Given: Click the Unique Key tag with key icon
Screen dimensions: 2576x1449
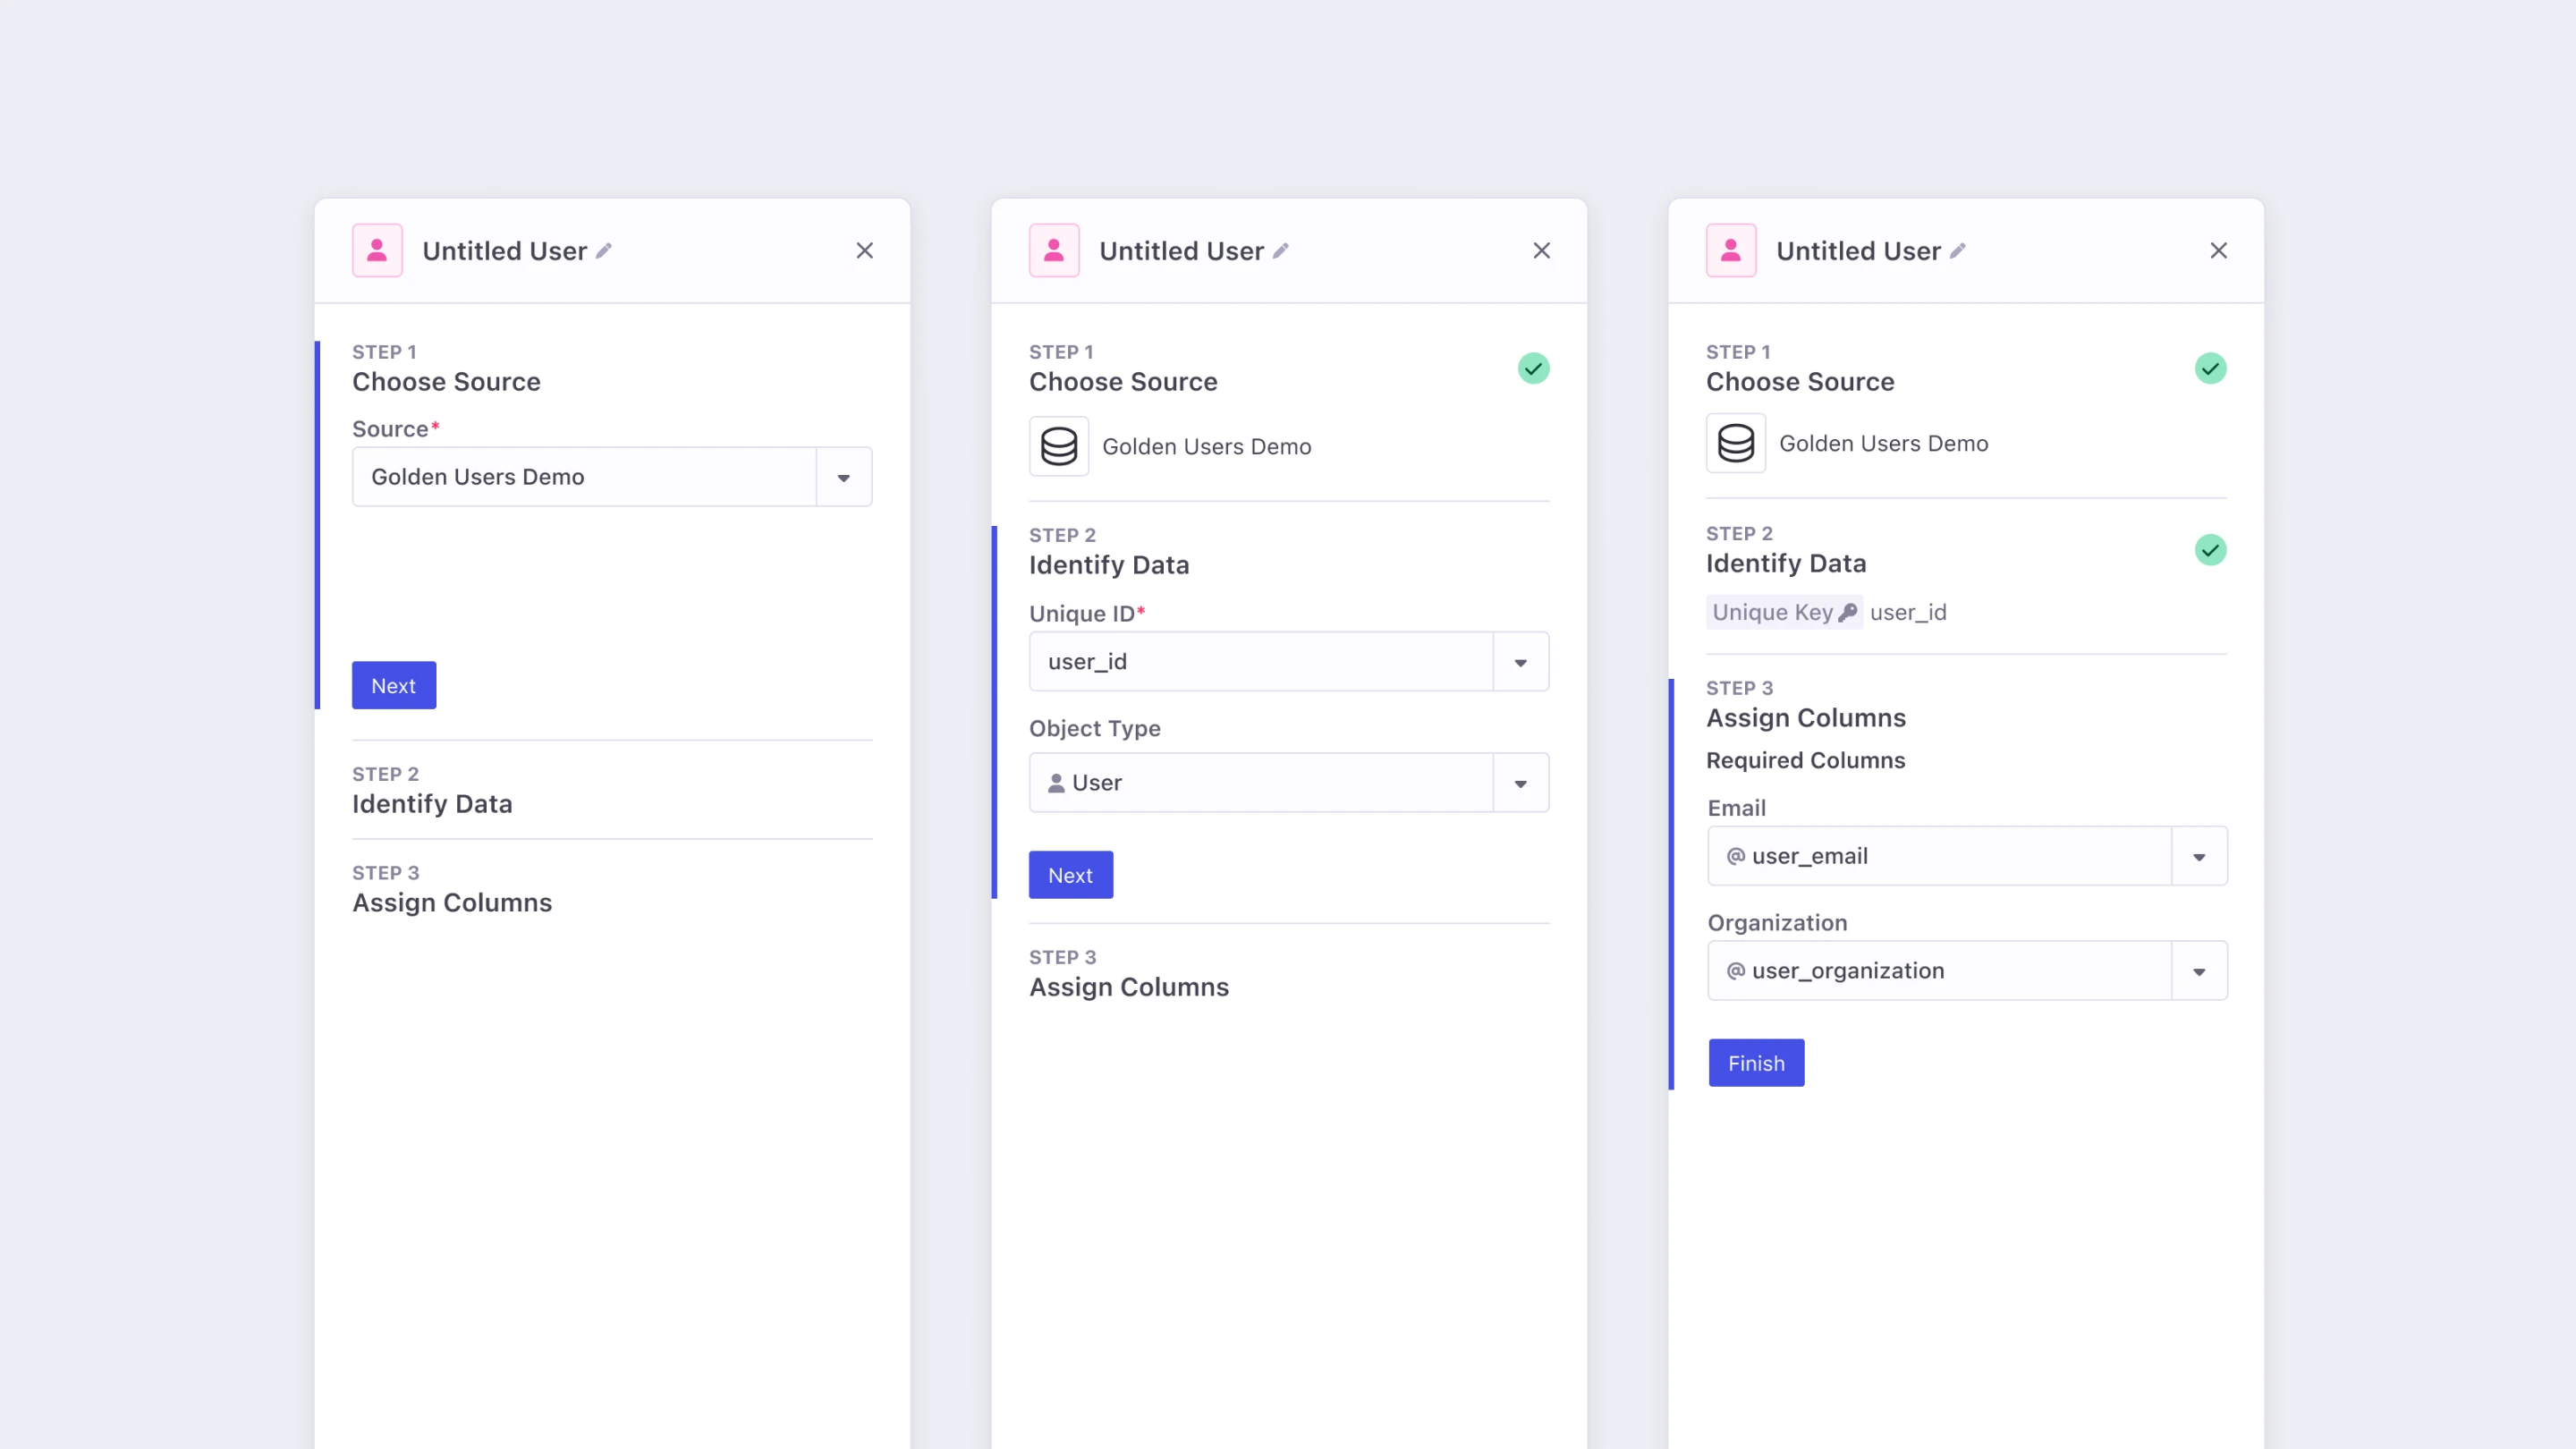Looking at the screenshot, I should coord(1784,612).
